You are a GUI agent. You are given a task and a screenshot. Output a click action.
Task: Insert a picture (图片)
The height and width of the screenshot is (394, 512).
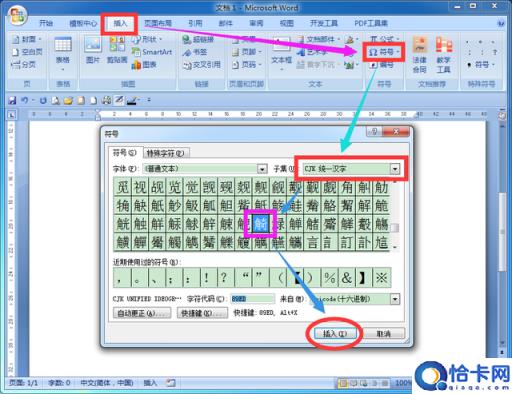93,49
